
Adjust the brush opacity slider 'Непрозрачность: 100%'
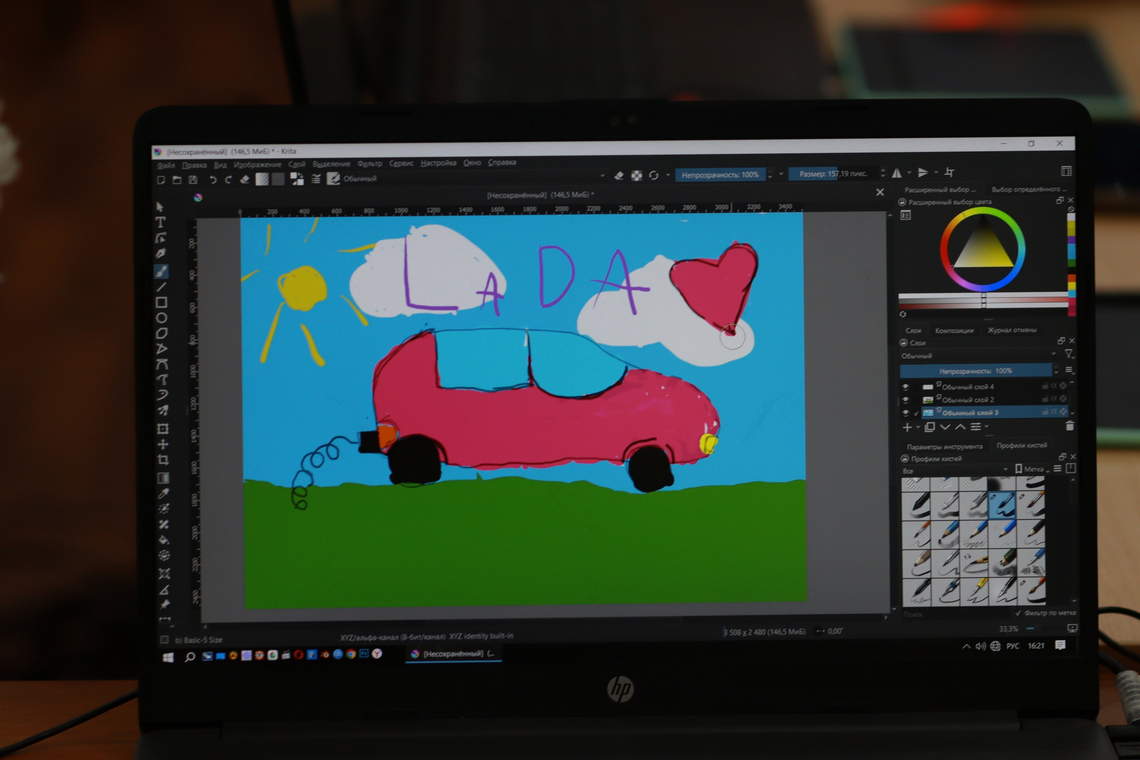720,175
